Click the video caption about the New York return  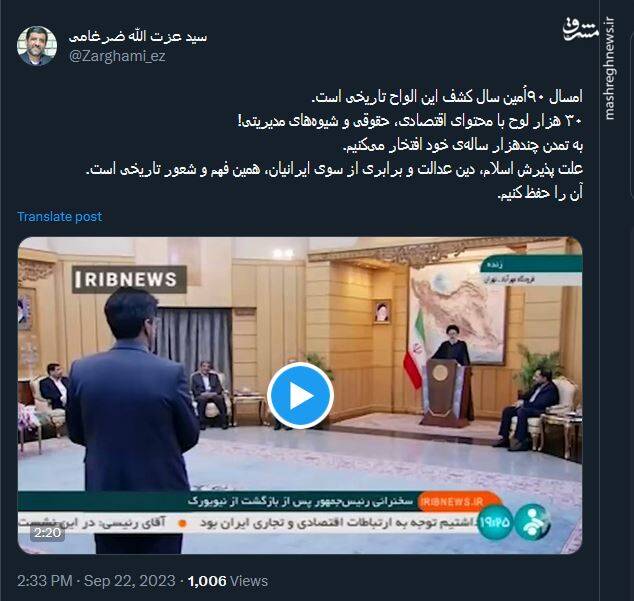pyautogui.click(x=300, y=502)
